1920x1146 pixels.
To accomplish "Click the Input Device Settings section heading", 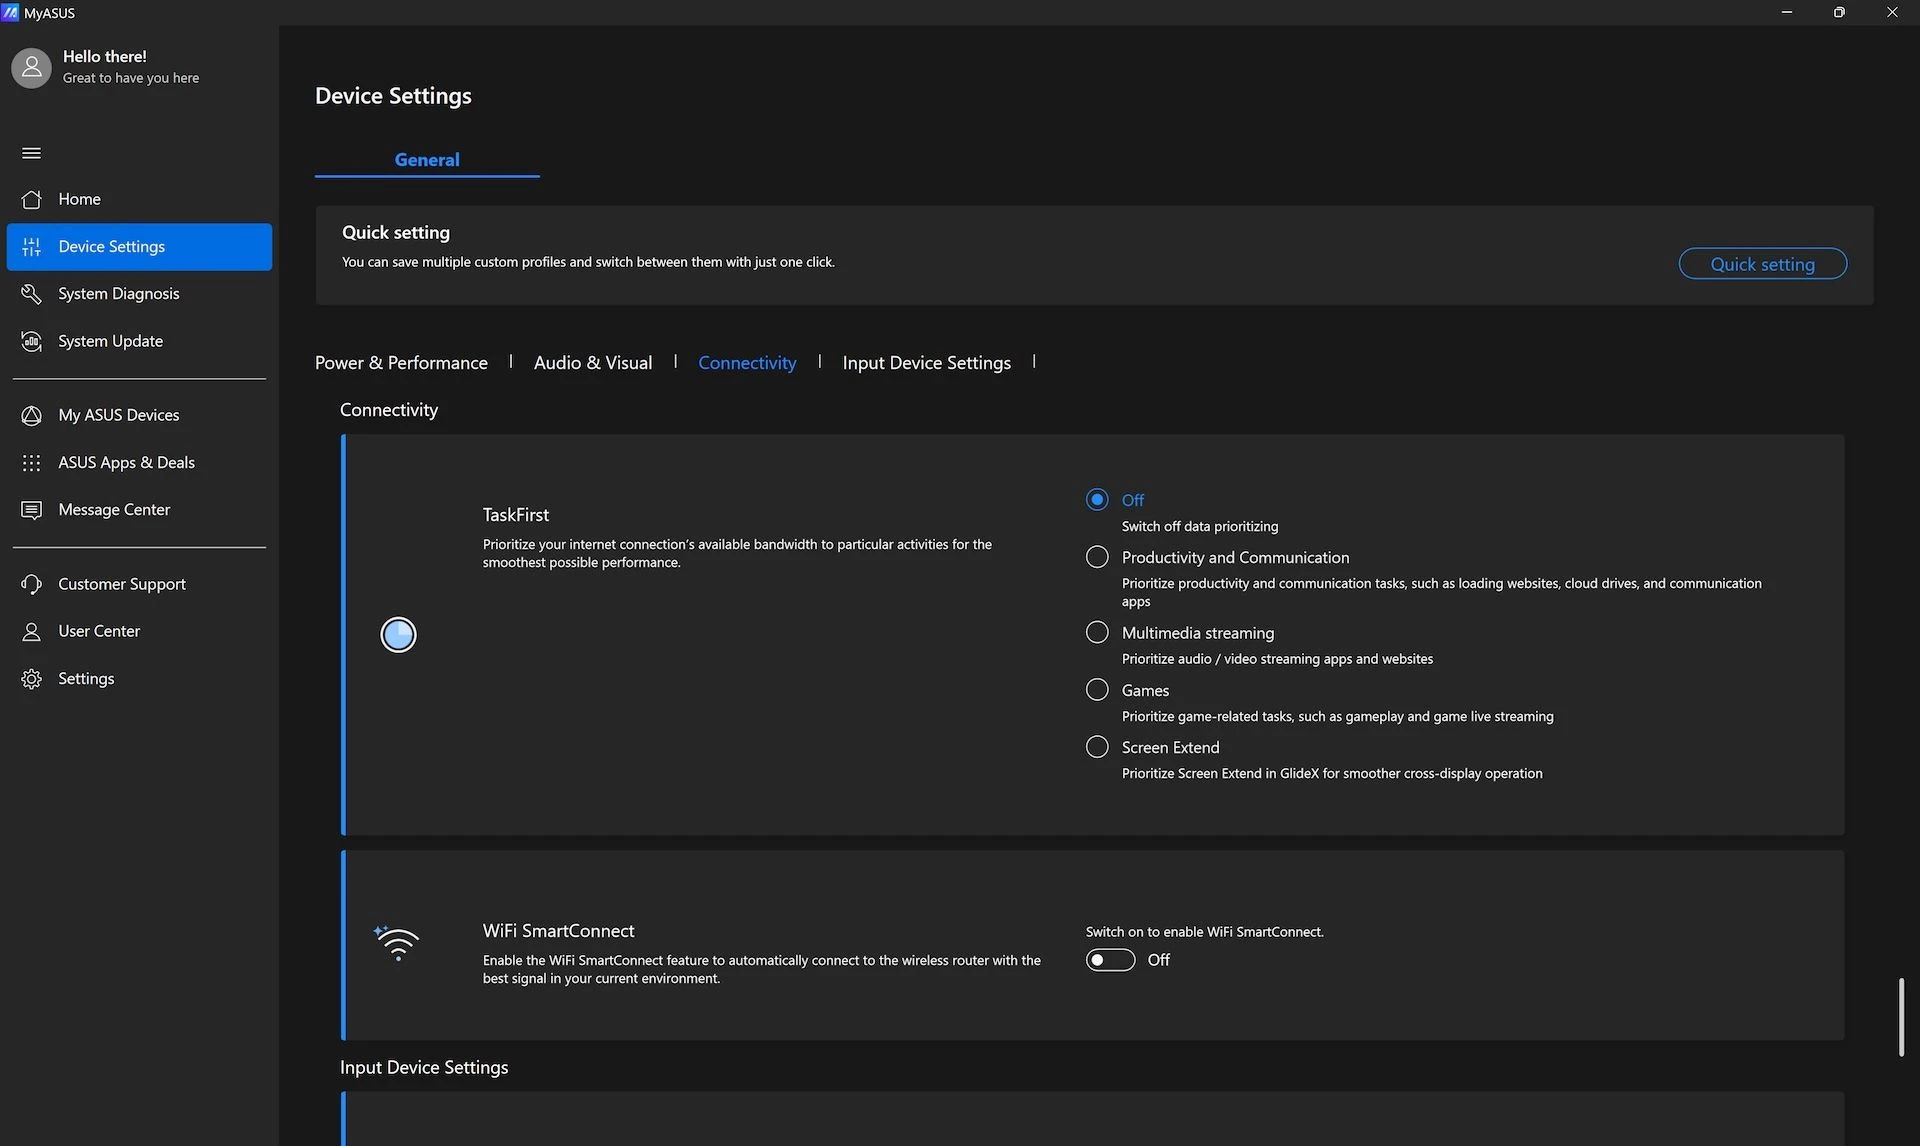I will click(424, 1067).
